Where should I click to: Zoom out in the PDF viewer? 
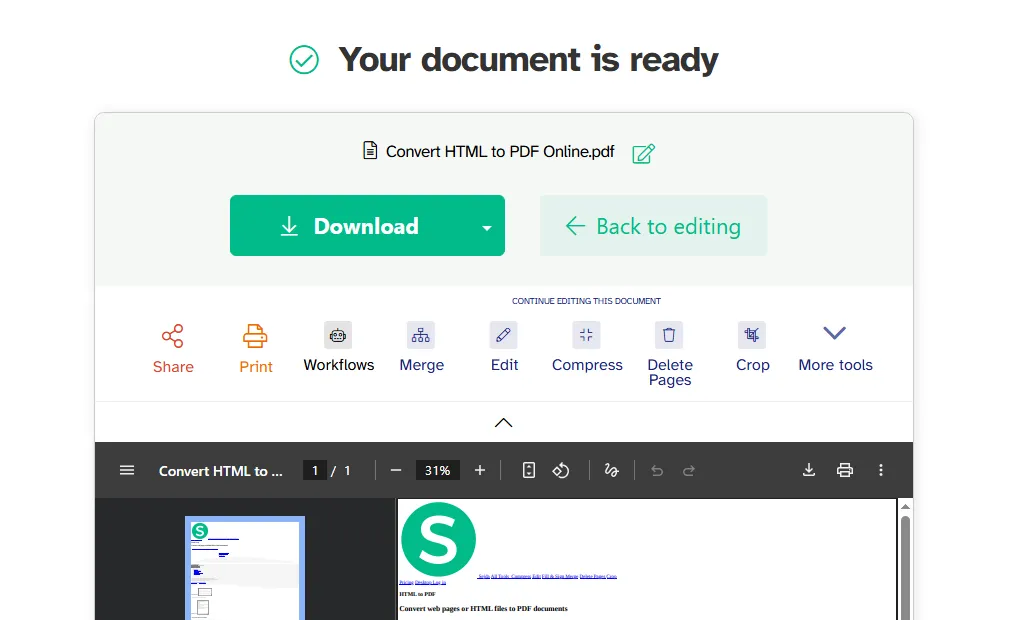[396, 470]
